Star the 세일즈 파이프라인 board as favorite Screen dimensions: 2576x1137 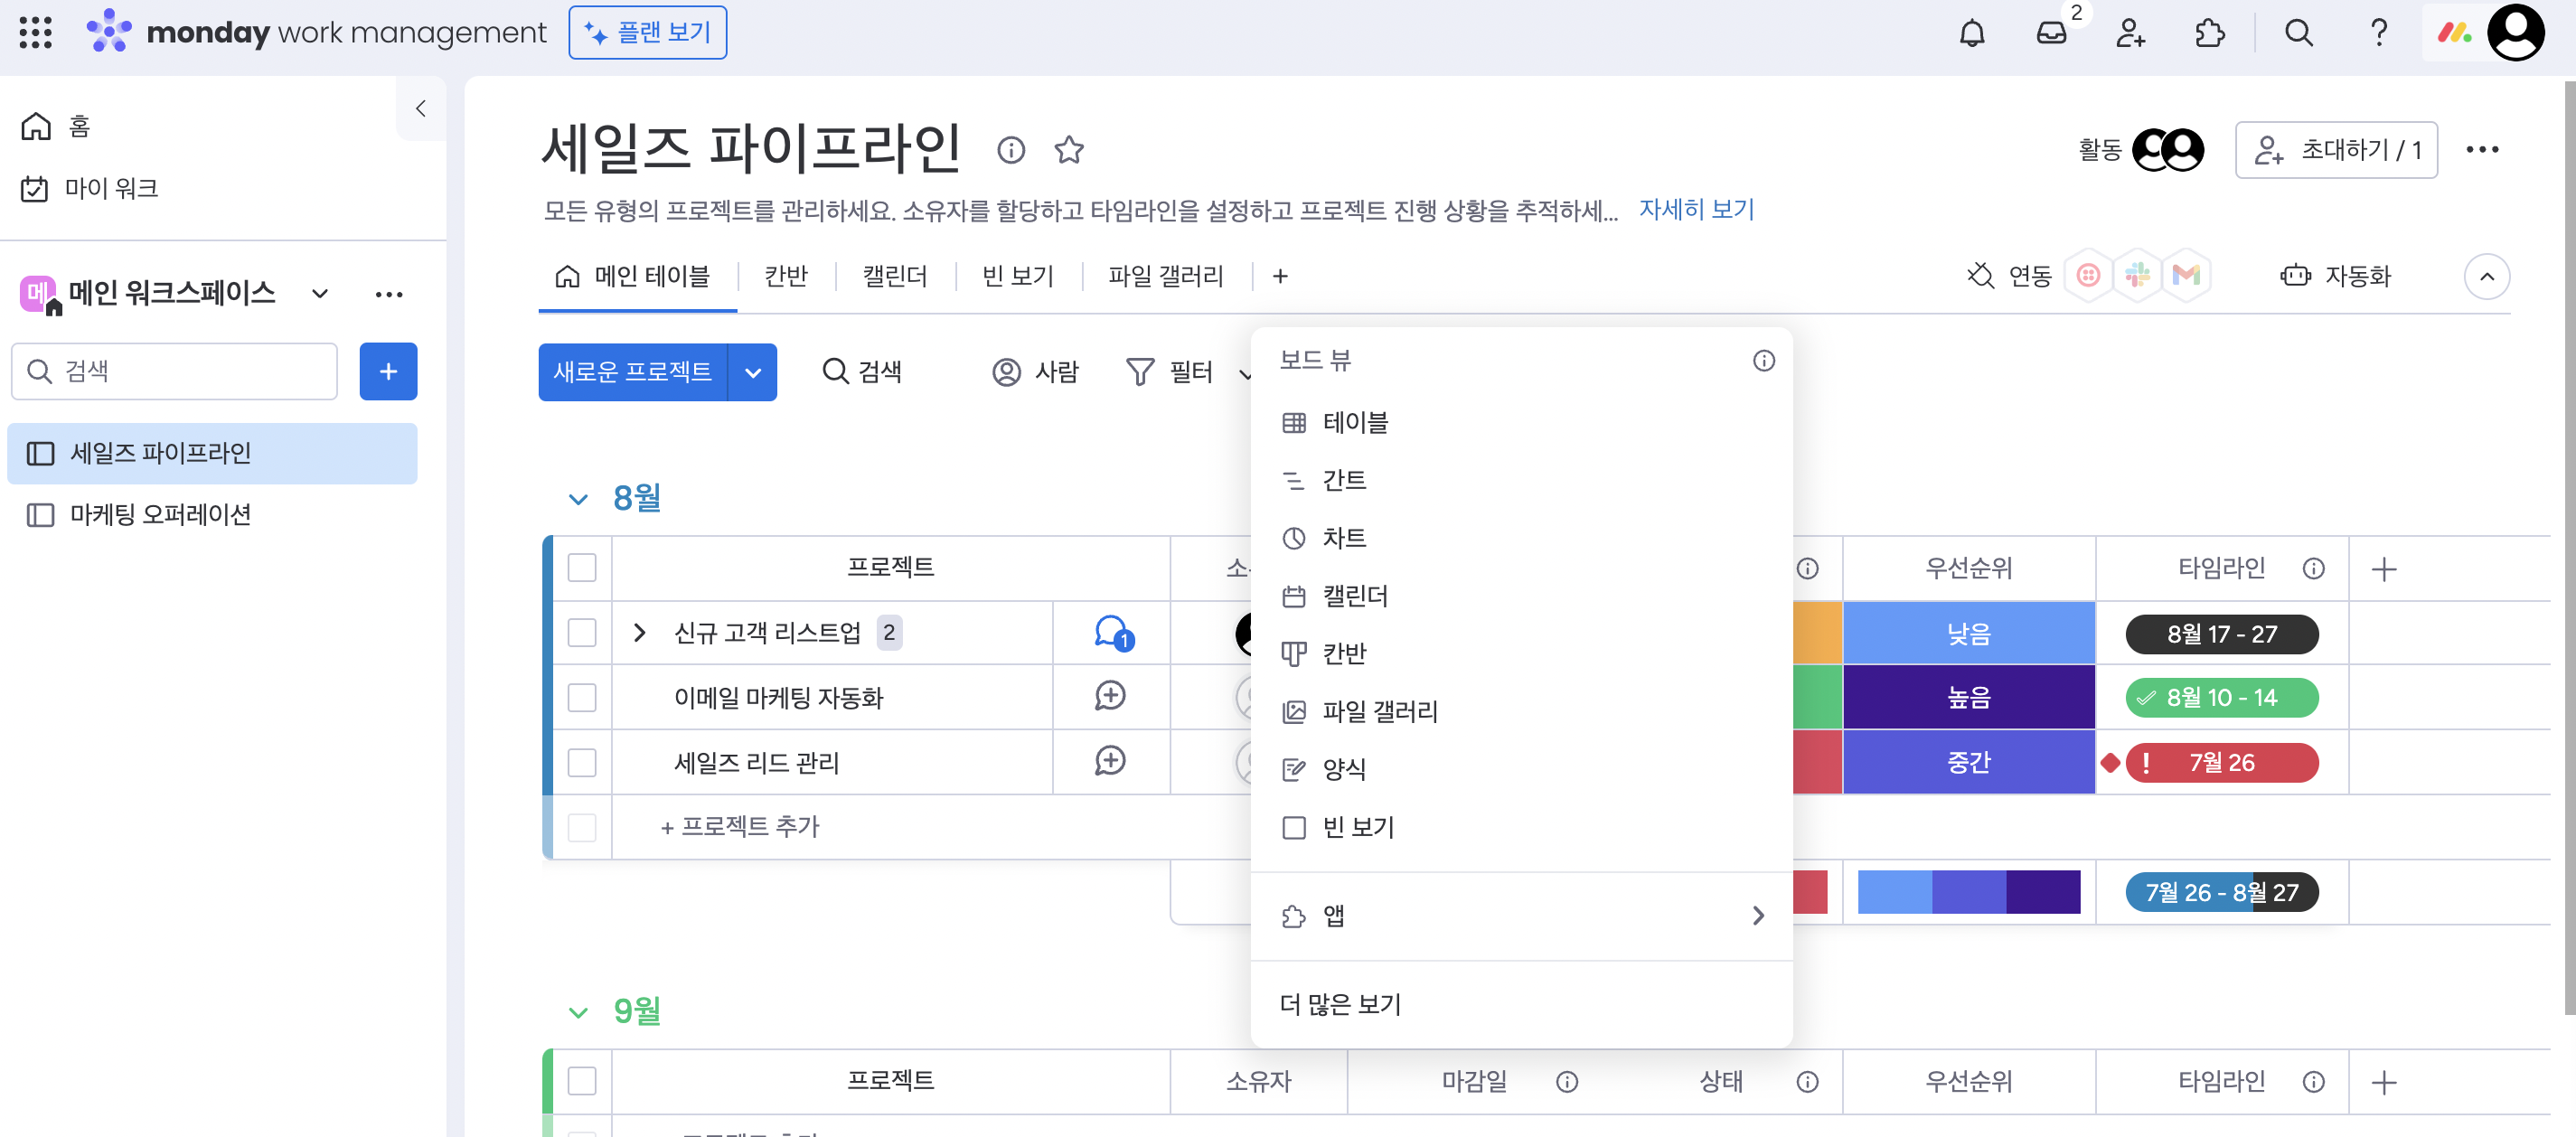click(1069, 150)
